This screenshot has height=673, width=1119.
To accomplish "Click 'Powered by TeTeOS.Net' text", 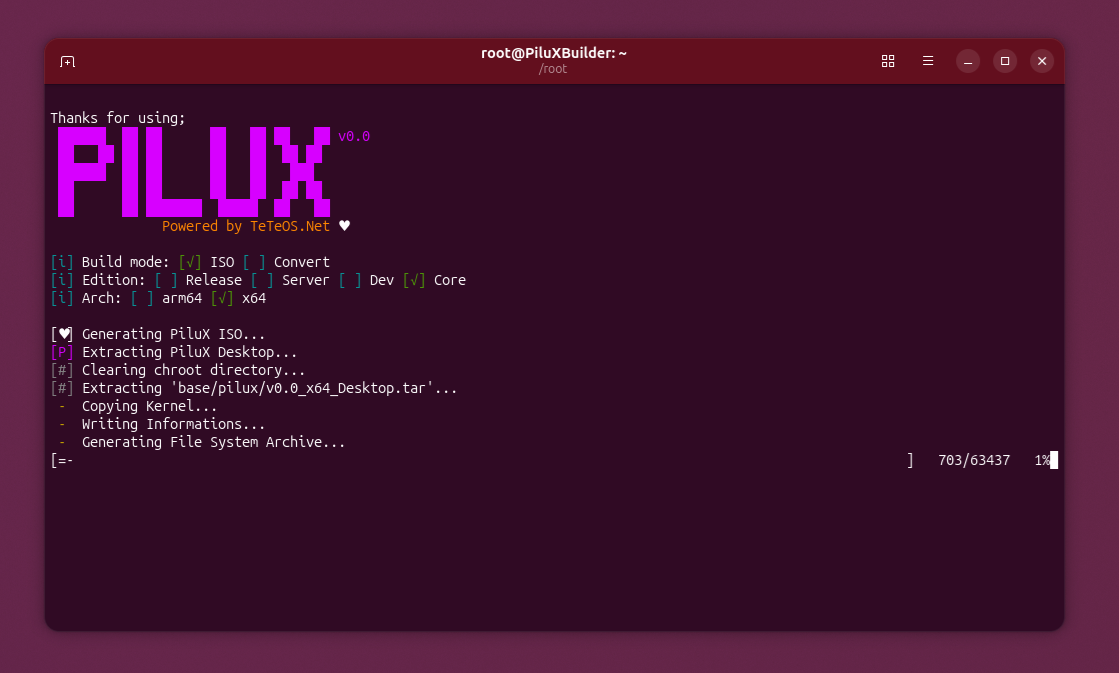I will pos(245,226).
